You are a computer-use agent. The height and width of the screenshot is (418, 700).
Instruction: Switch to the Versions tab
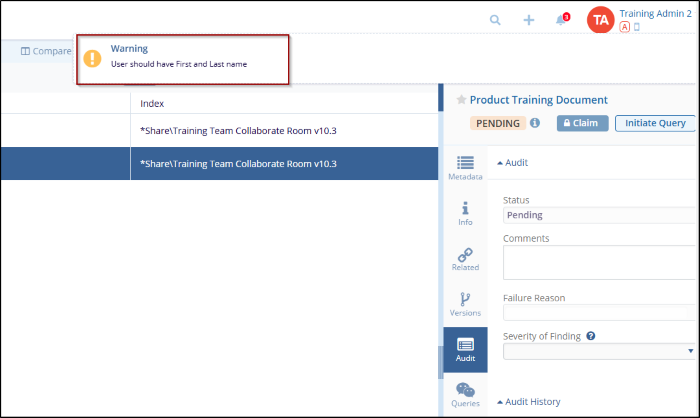pyautogui.click(x=465, y=304)
